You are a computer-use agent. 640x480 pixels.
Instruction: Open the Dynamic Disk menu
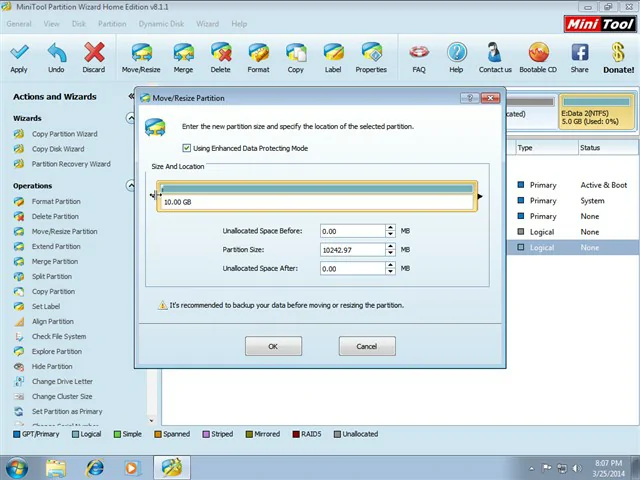point(161,24)
